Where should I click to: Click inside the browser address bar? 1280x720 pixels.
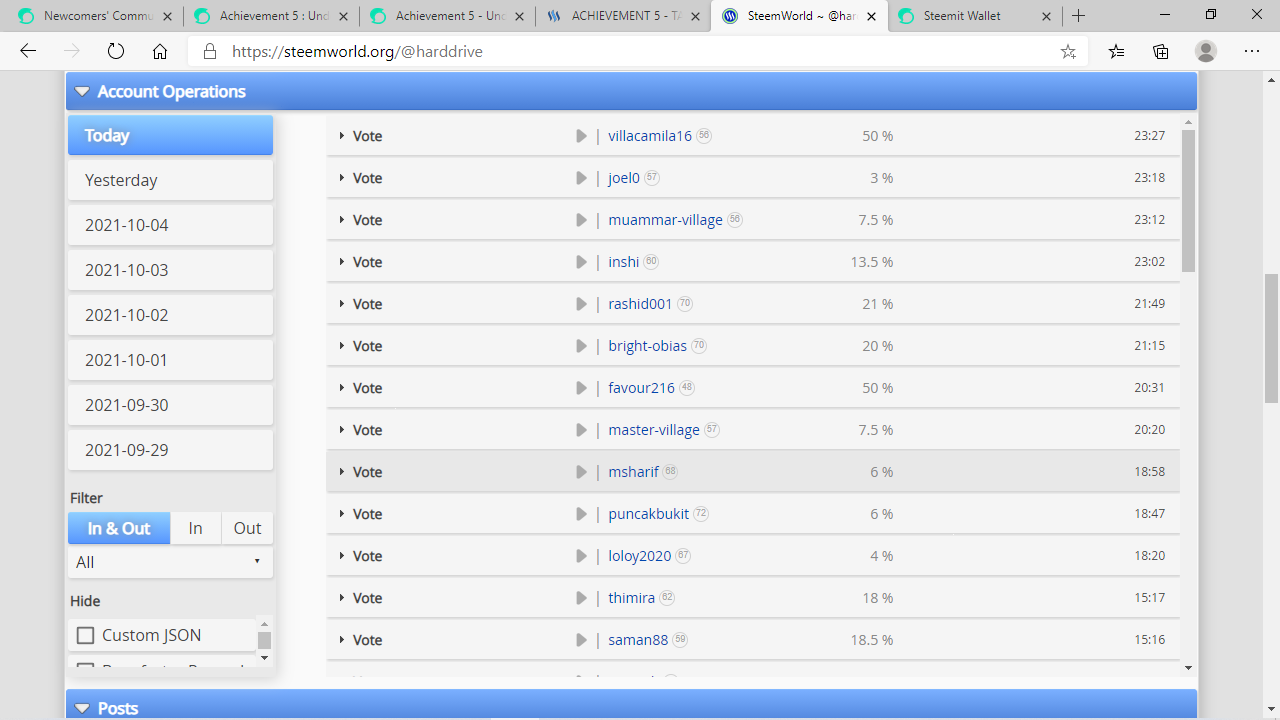(x=500, y=51)
